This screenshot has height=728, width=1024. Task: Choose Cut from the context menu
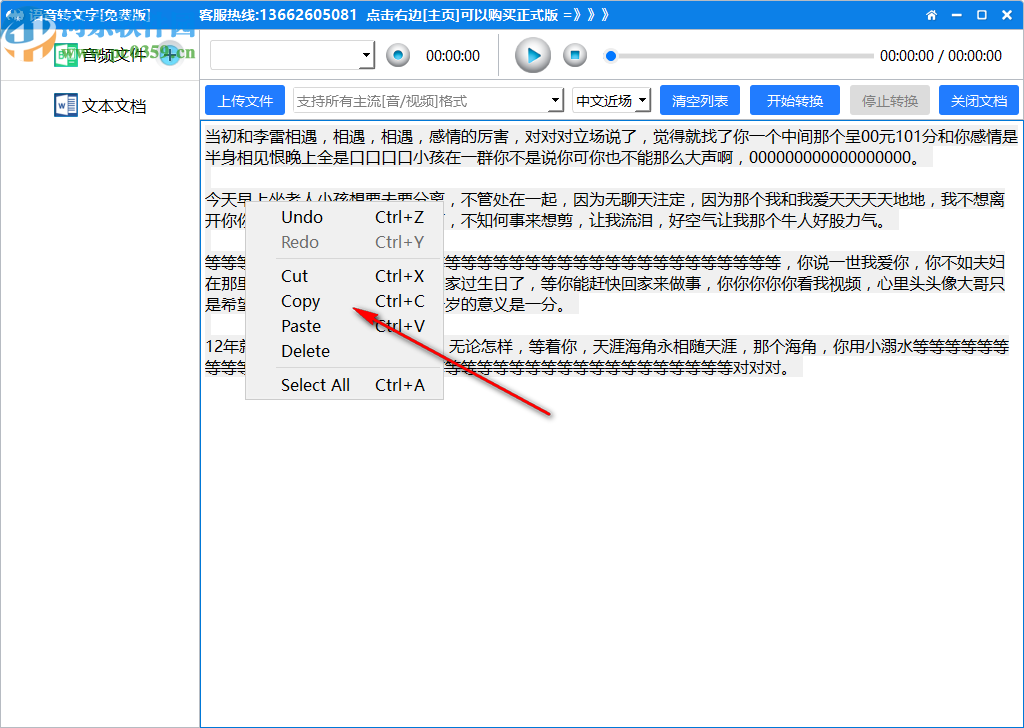point(344,276)
